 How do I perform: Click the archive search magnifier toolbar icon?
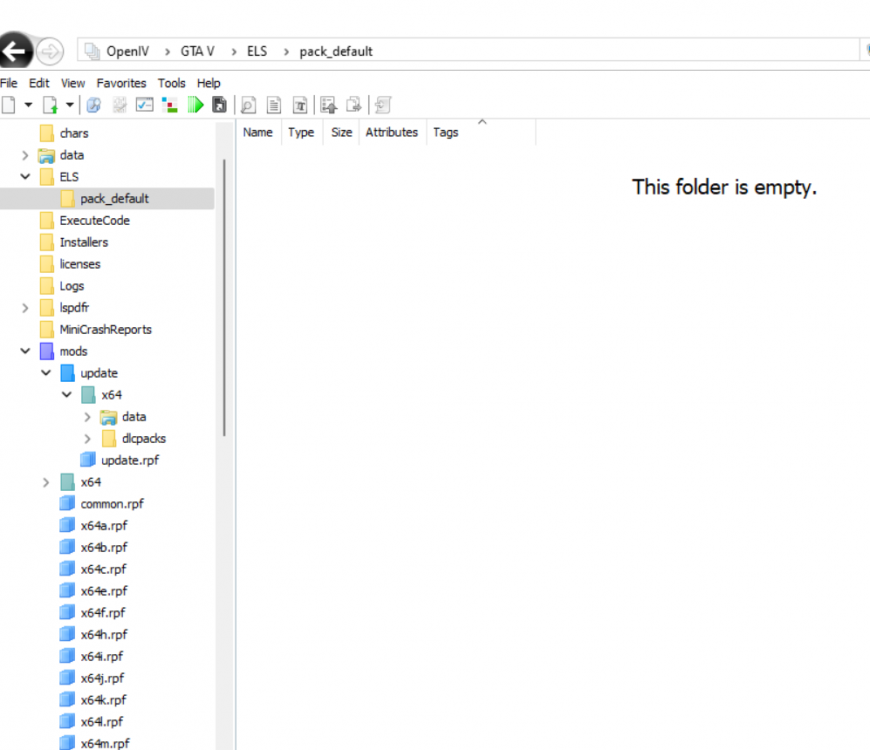(94, 105)
